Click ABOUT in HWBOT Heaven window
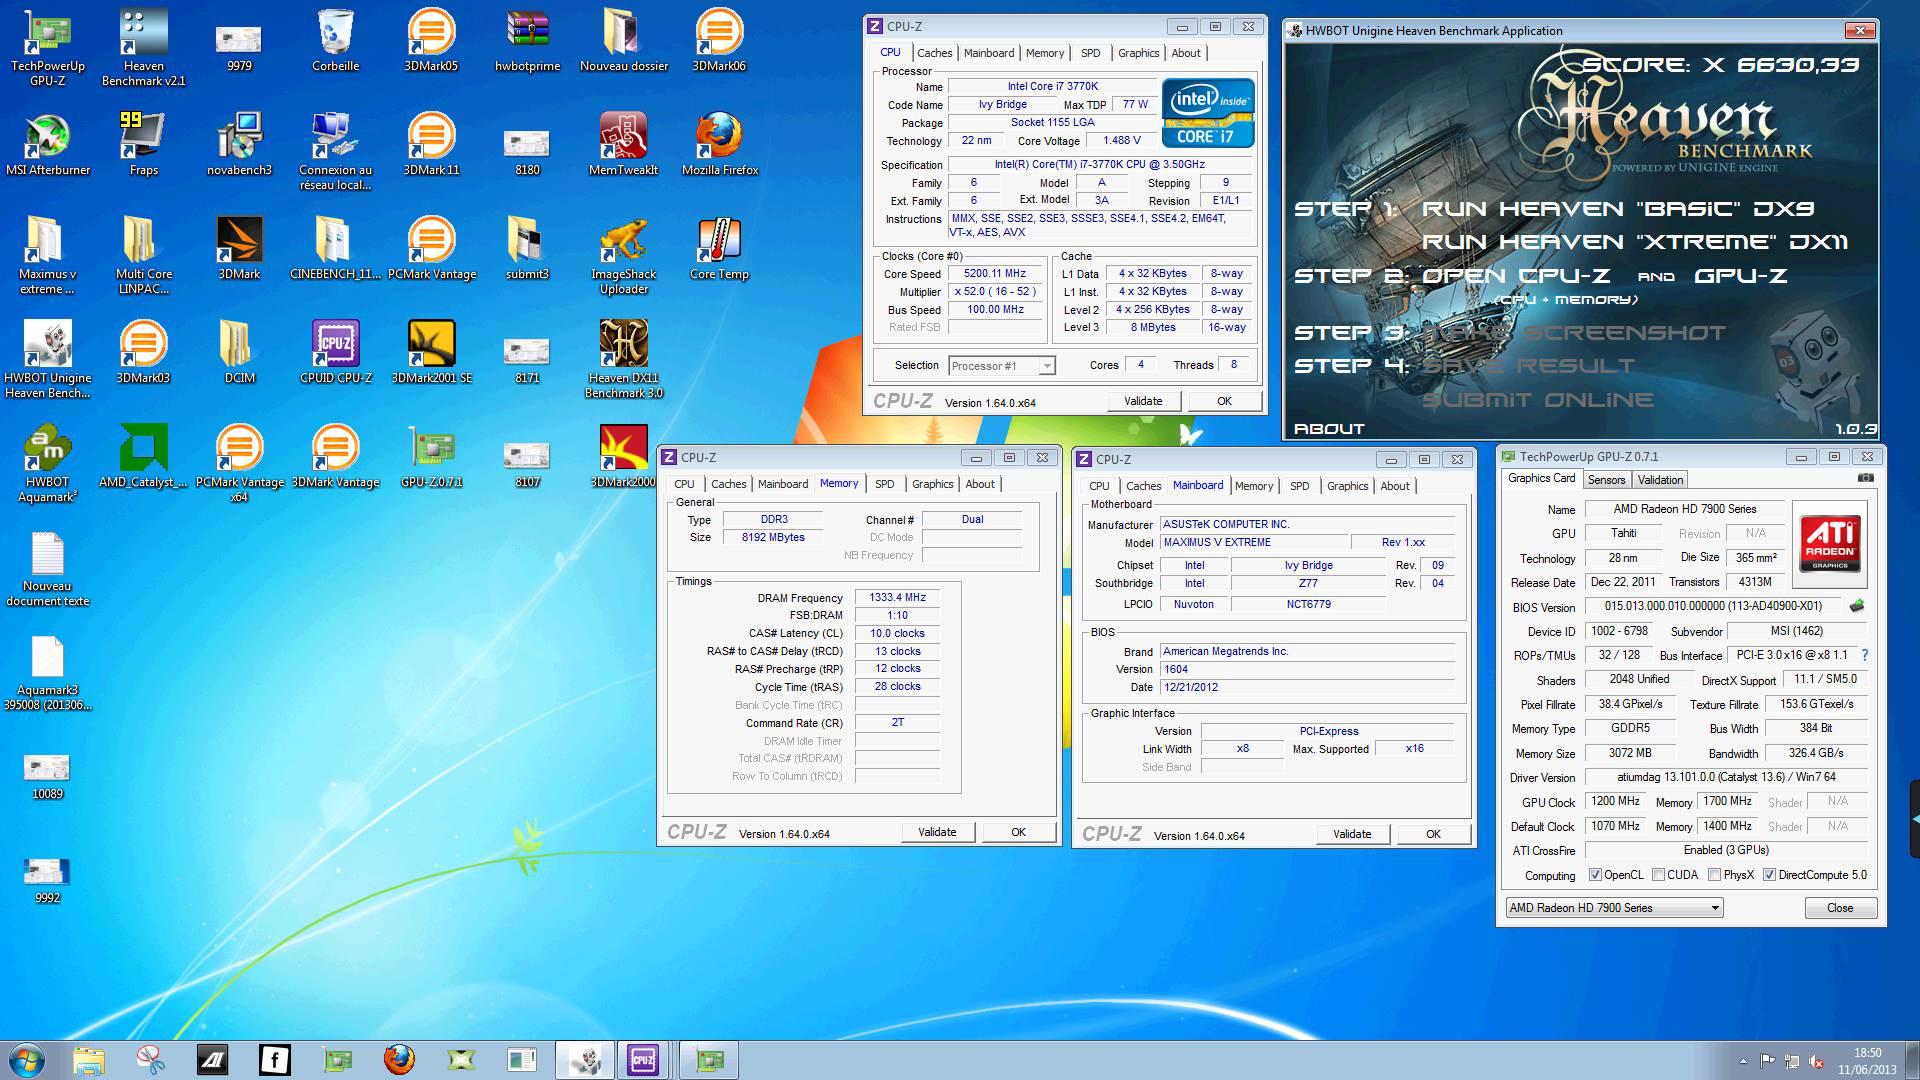This screenshot has width=1920, height=1080. [x=1329, y=428]
